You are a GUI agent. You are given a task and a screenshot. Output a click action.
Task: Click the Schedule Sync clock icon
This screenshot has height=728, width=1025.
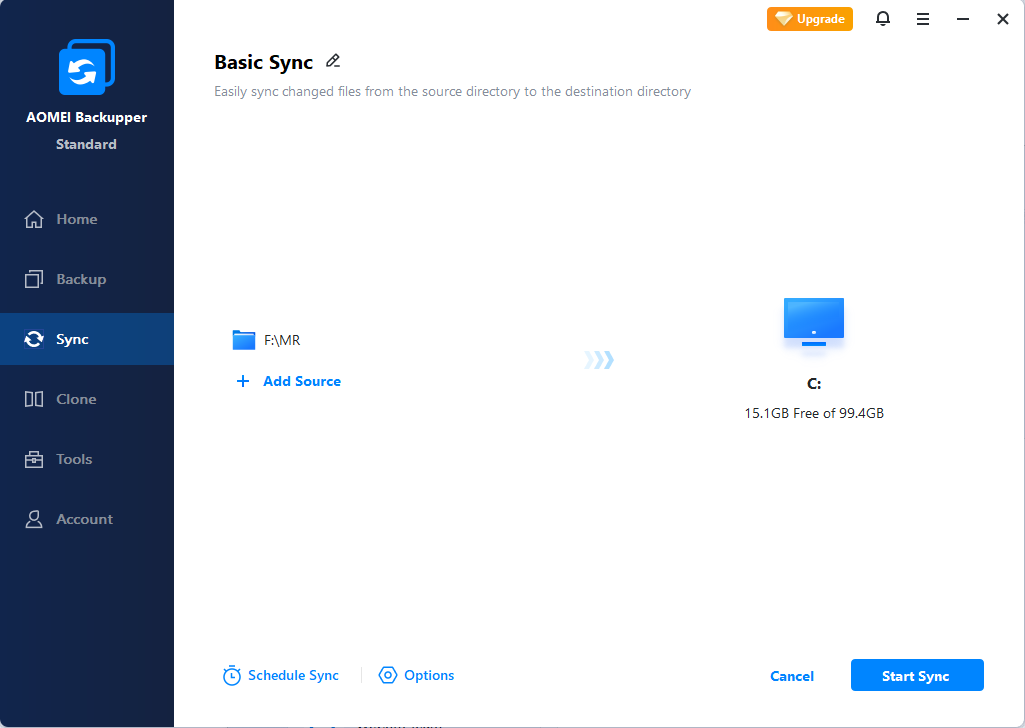(x=231, y=676)
